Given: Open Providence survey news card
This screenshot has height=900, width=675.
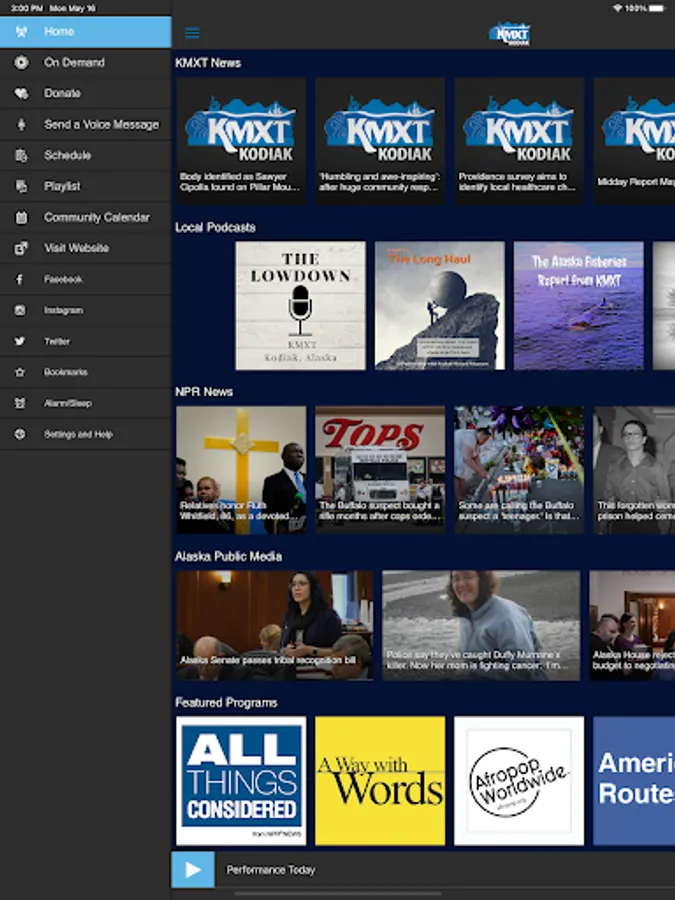Looking at the screenshot, I should (x=519, y=141).
